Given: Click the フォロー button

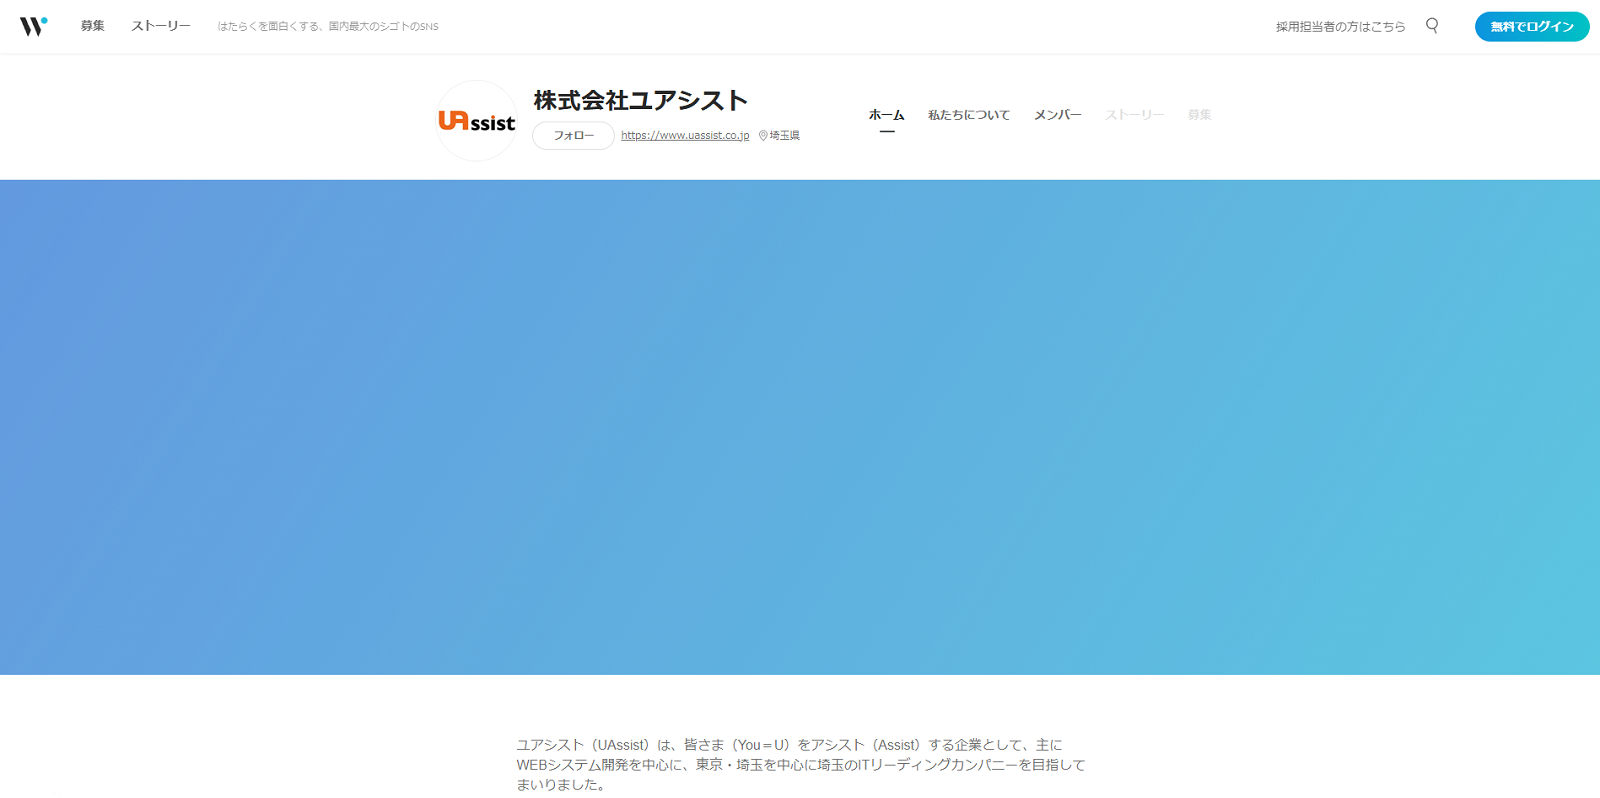Looking at the screenshot, I should point(573,136).
